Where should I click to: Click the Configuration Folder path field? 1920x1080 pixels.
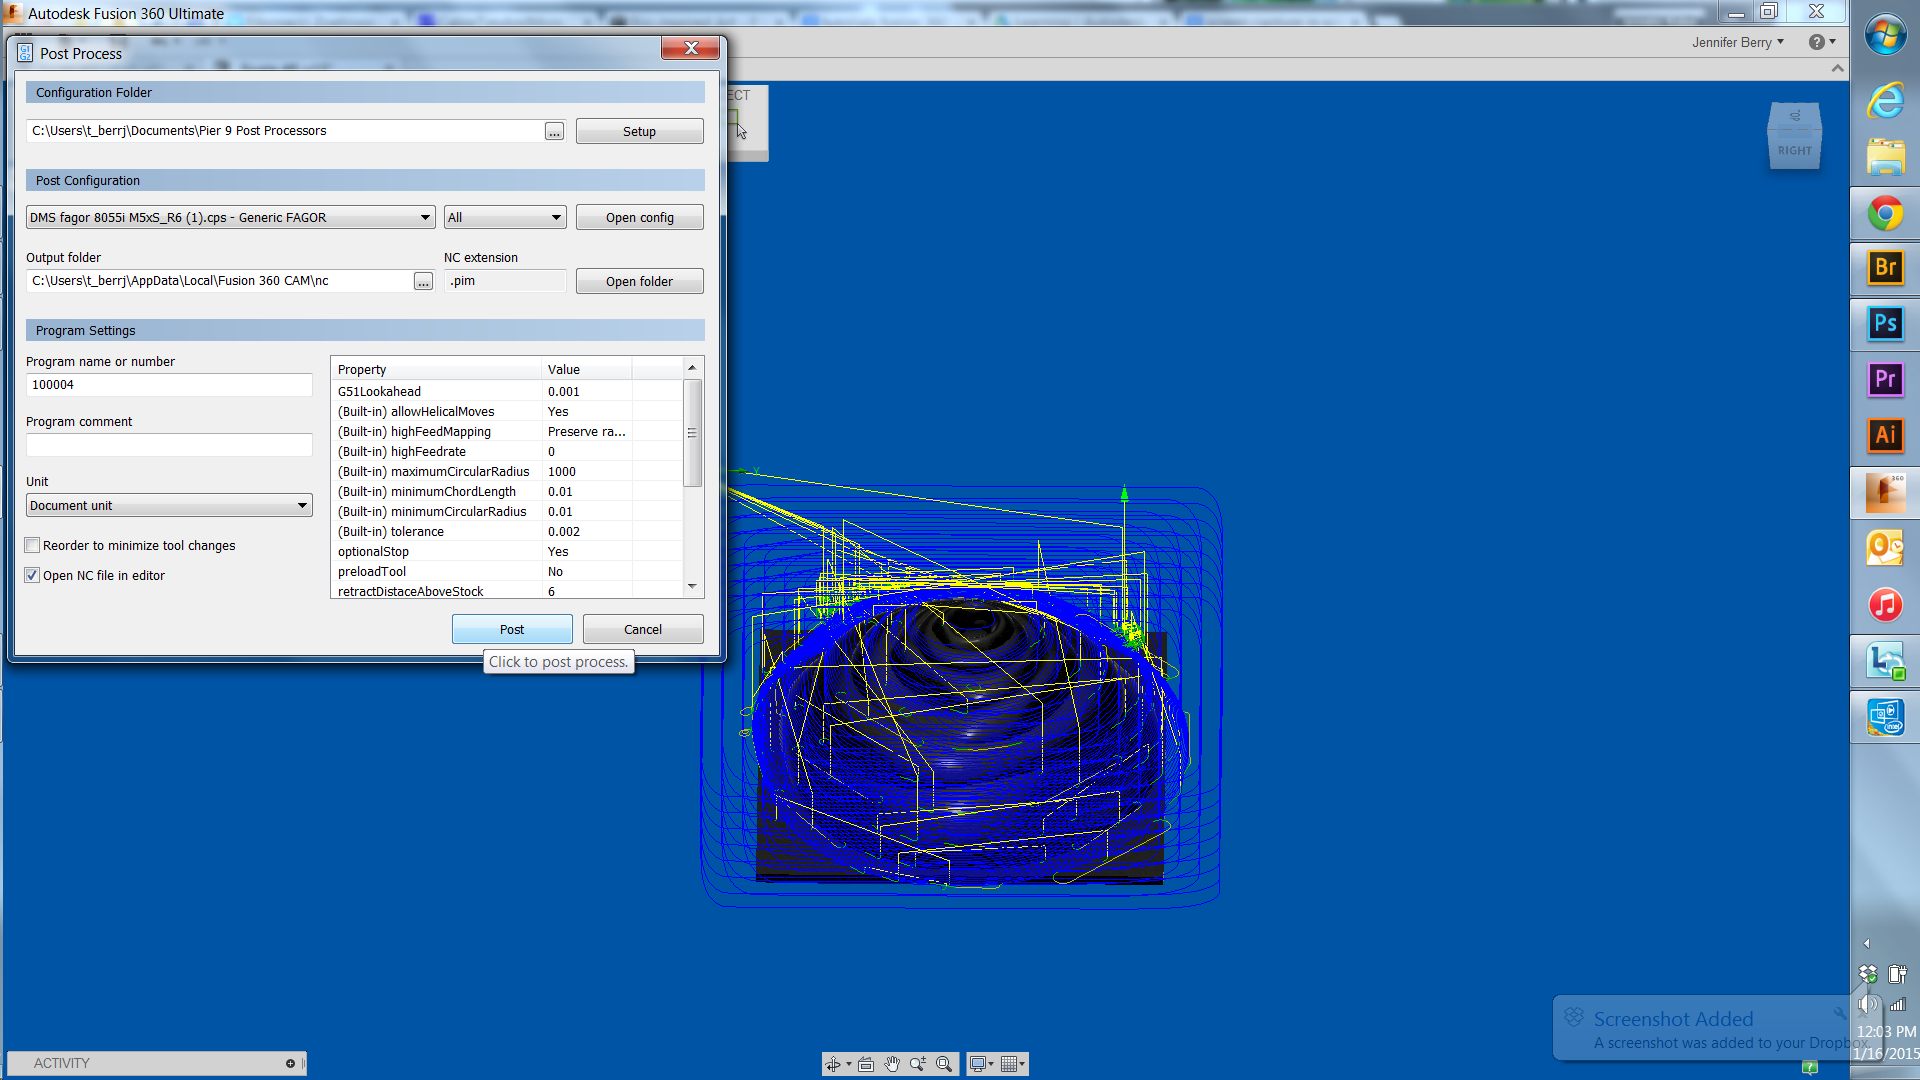coord(285,131)
